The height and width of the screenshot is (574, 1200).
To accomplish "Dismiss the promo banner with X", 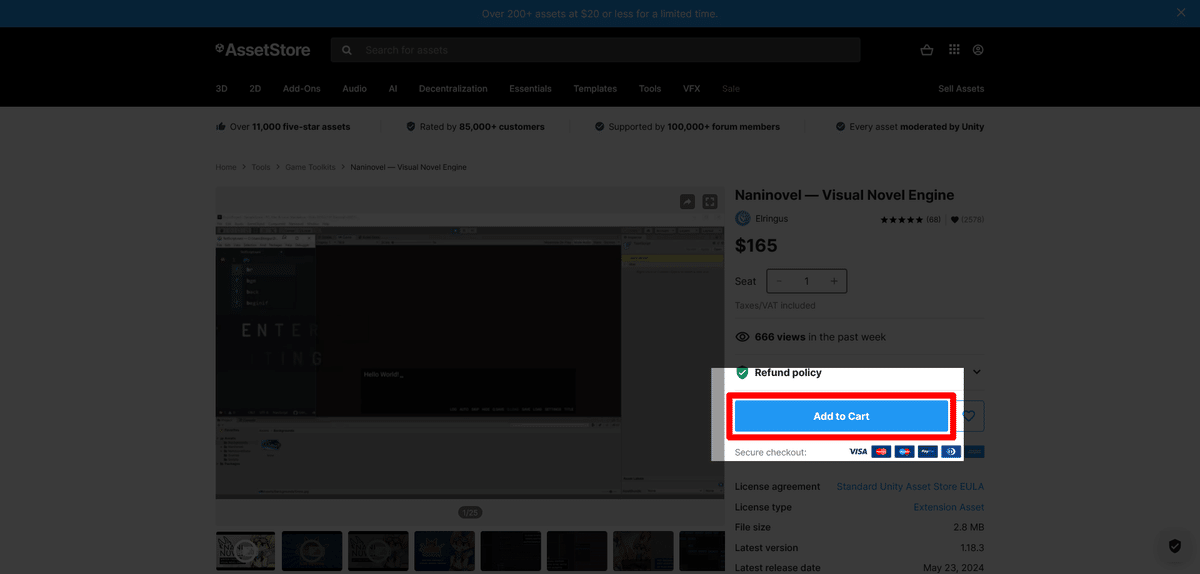I will [x=1181, y=13].
